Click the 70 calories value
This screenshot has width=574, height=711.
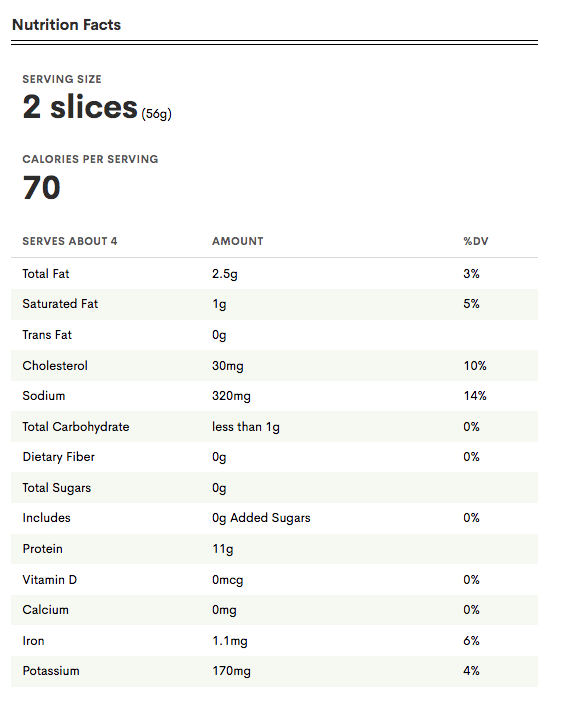42,187
